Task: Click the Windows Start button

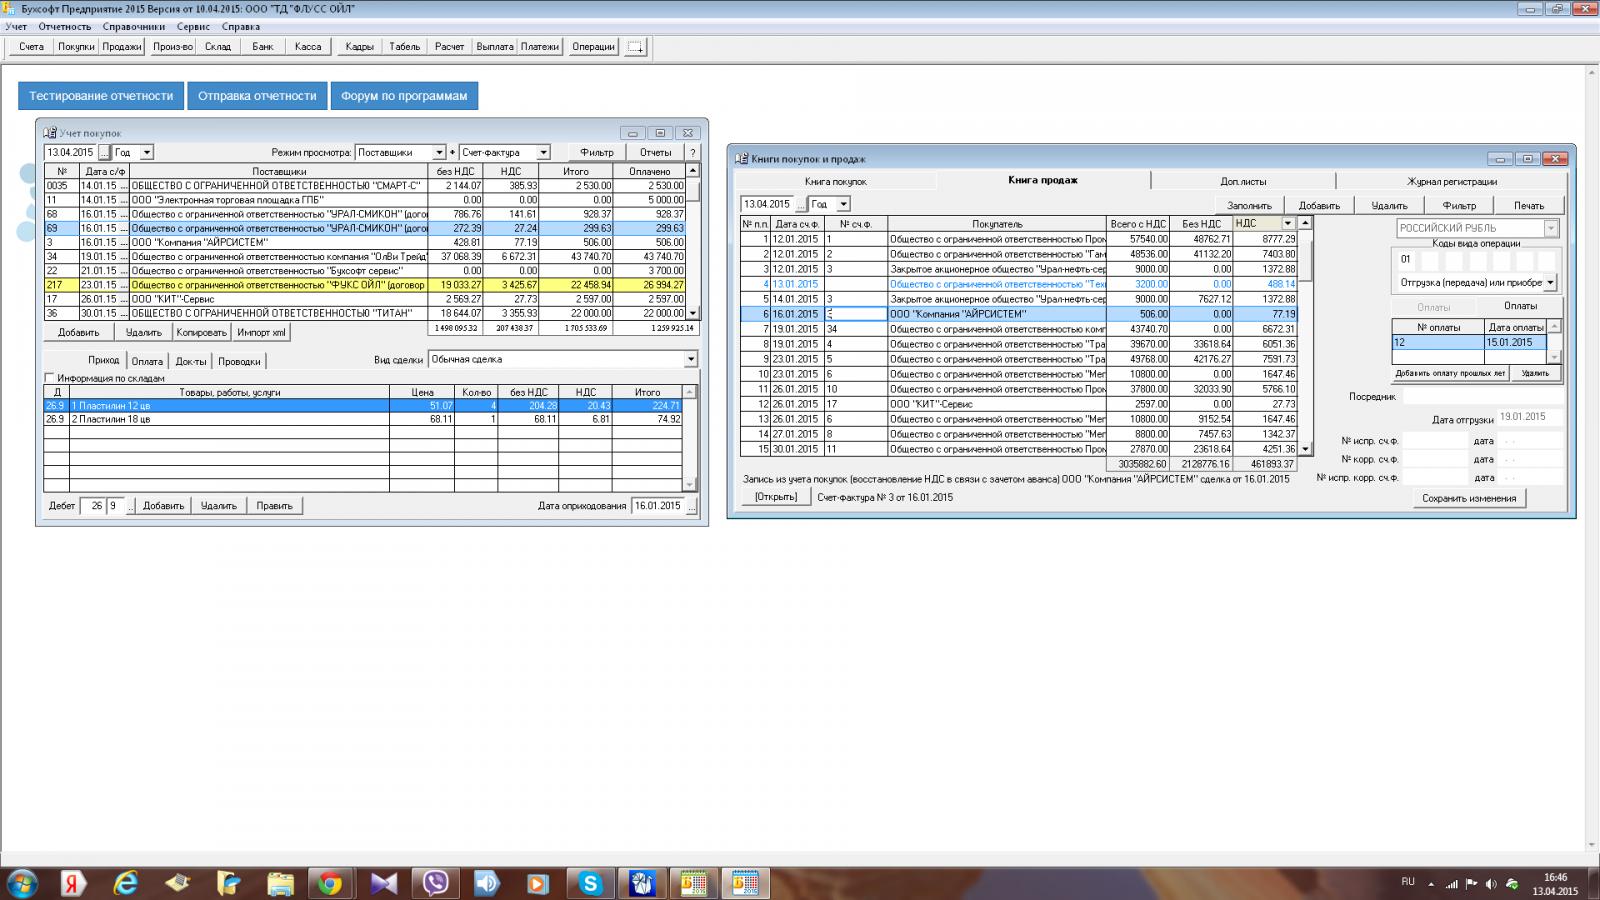Action: point(22,883)
